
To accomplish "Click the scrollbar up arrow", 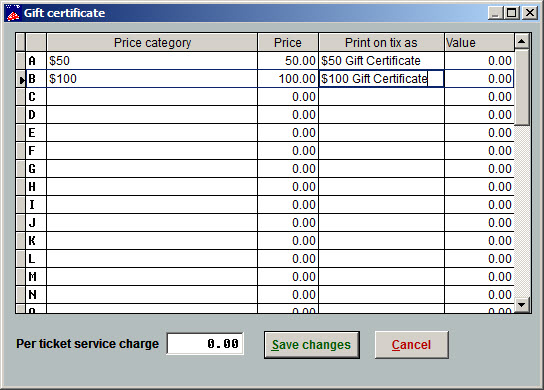I will (x=521, y=42).
